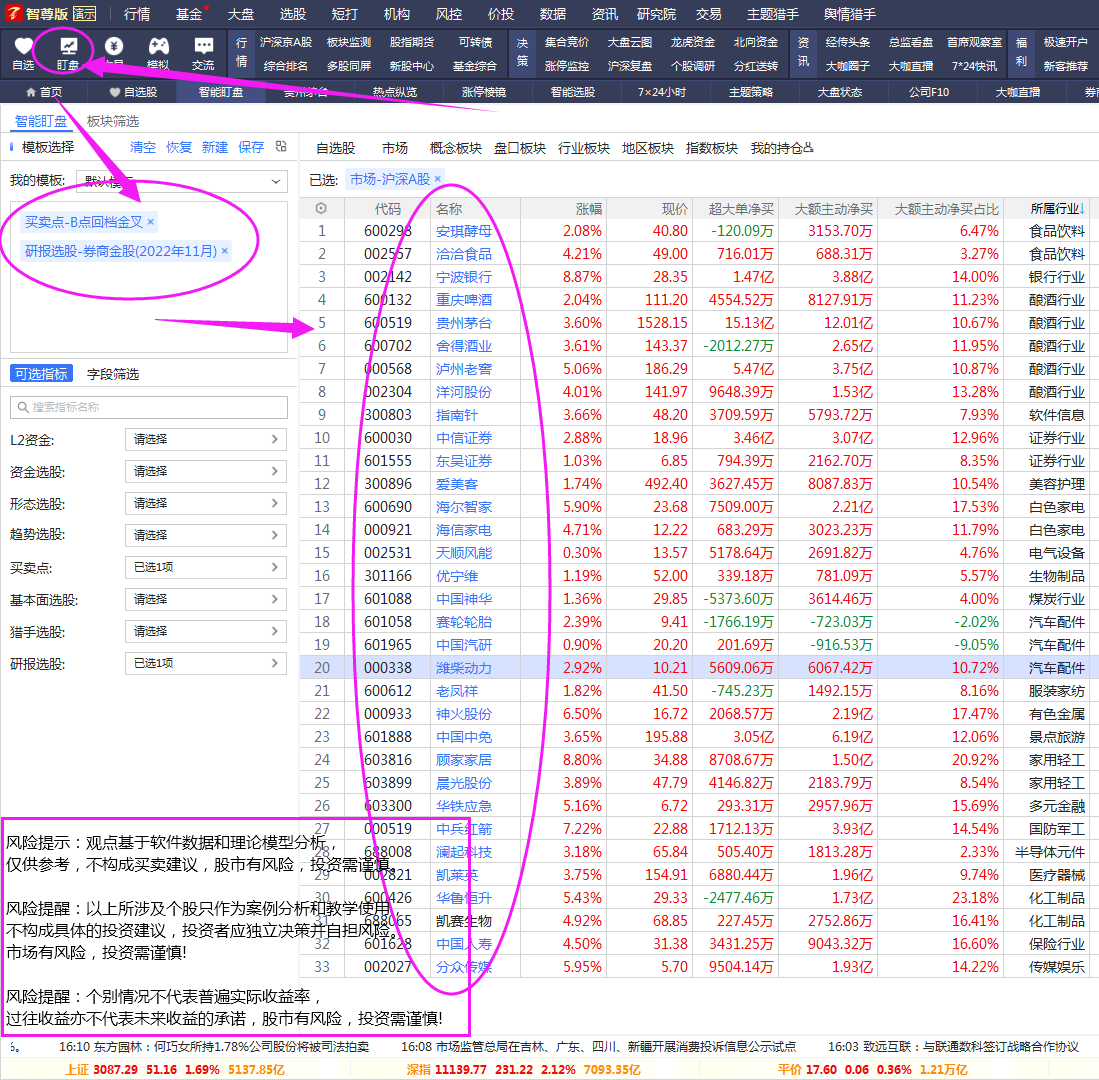Open the 交流 chat bubble icon
This screenshot has height=1080, width=1099.
tap(203, 46)
